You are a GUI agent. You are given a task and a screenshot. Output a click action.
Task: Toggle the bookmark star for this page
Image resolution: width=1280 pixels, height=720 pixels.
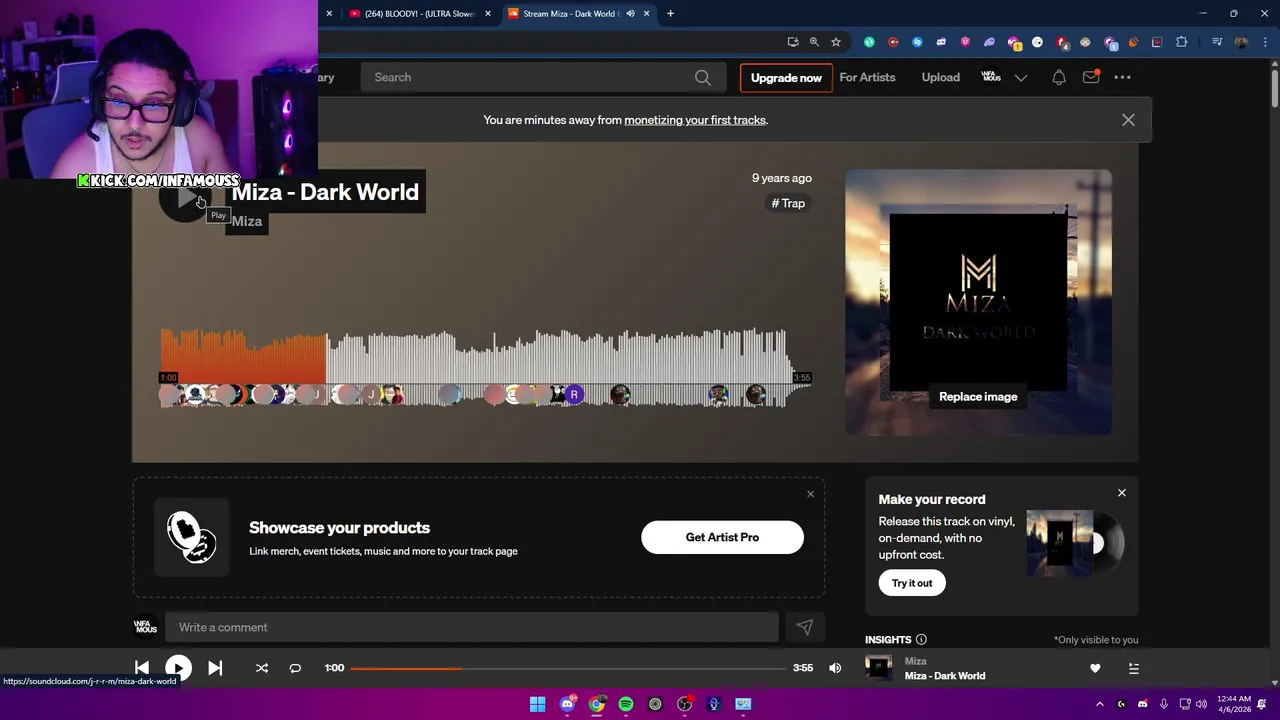click(836, 42)
